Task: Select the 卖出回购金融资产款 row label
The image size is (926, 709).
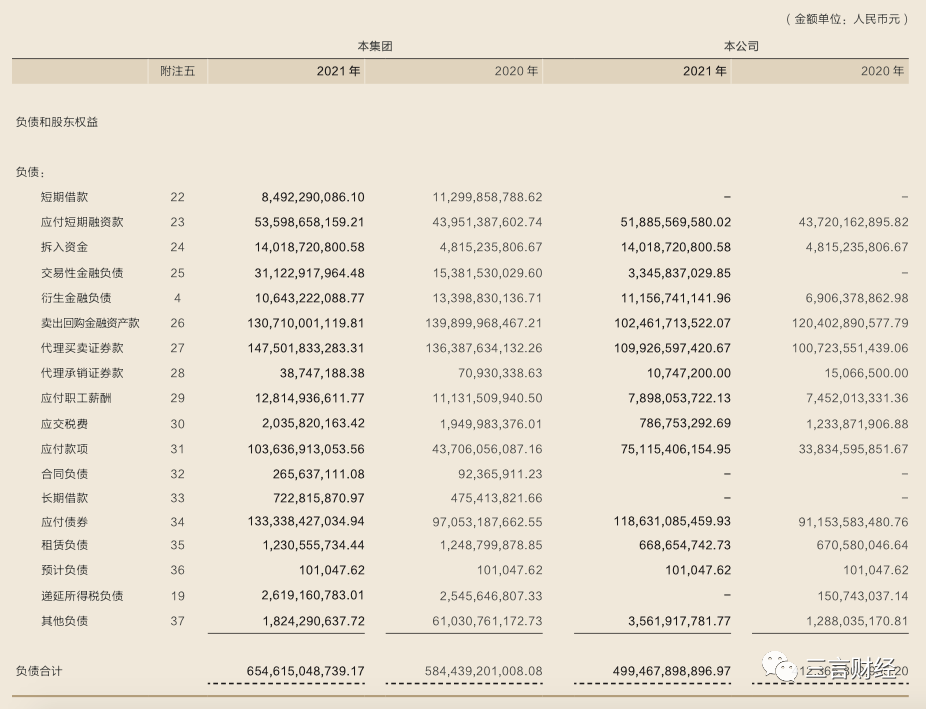Action: click(x=90, y=323)
